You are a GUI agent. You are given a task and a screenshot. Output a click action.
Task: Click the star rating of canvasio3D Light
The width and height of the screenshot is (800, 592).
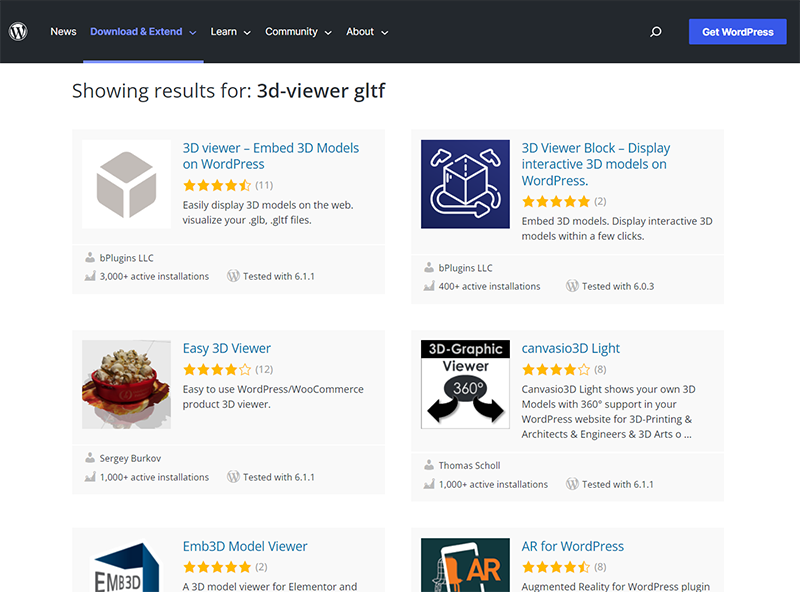556,369
